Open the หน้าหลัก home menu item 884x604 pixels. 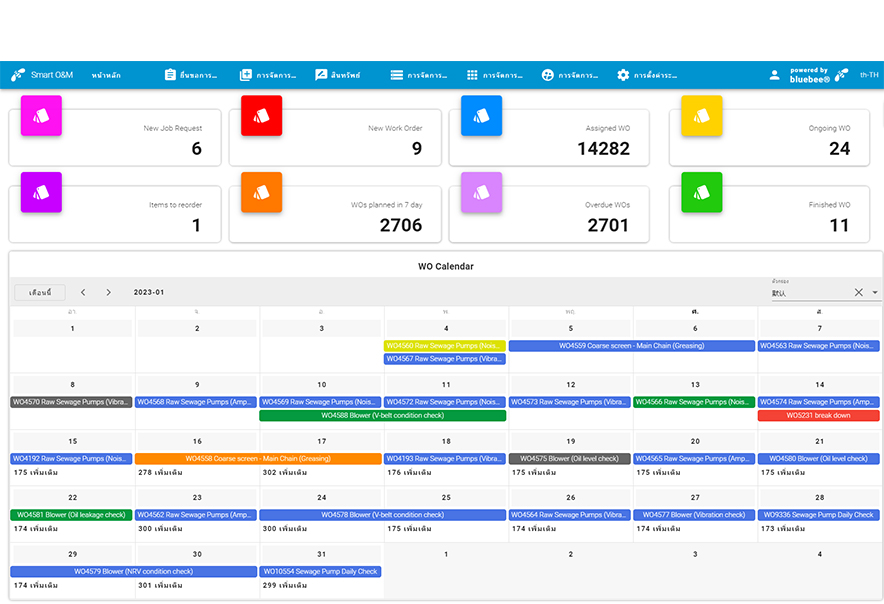click(106, 75)
